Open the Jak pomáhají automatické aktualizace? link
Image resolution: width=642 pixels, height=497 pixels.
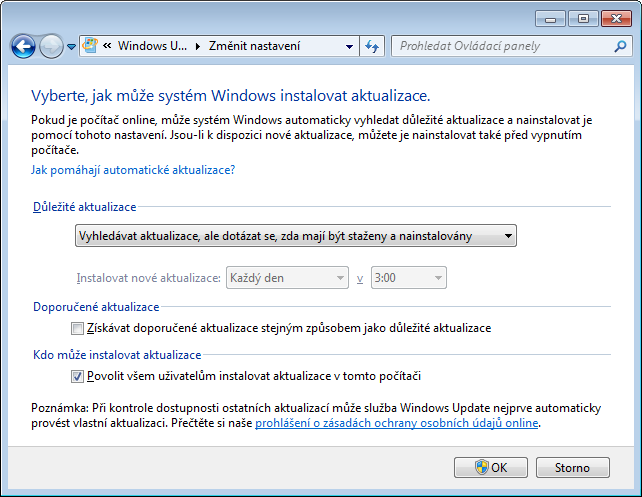point(133,169)
